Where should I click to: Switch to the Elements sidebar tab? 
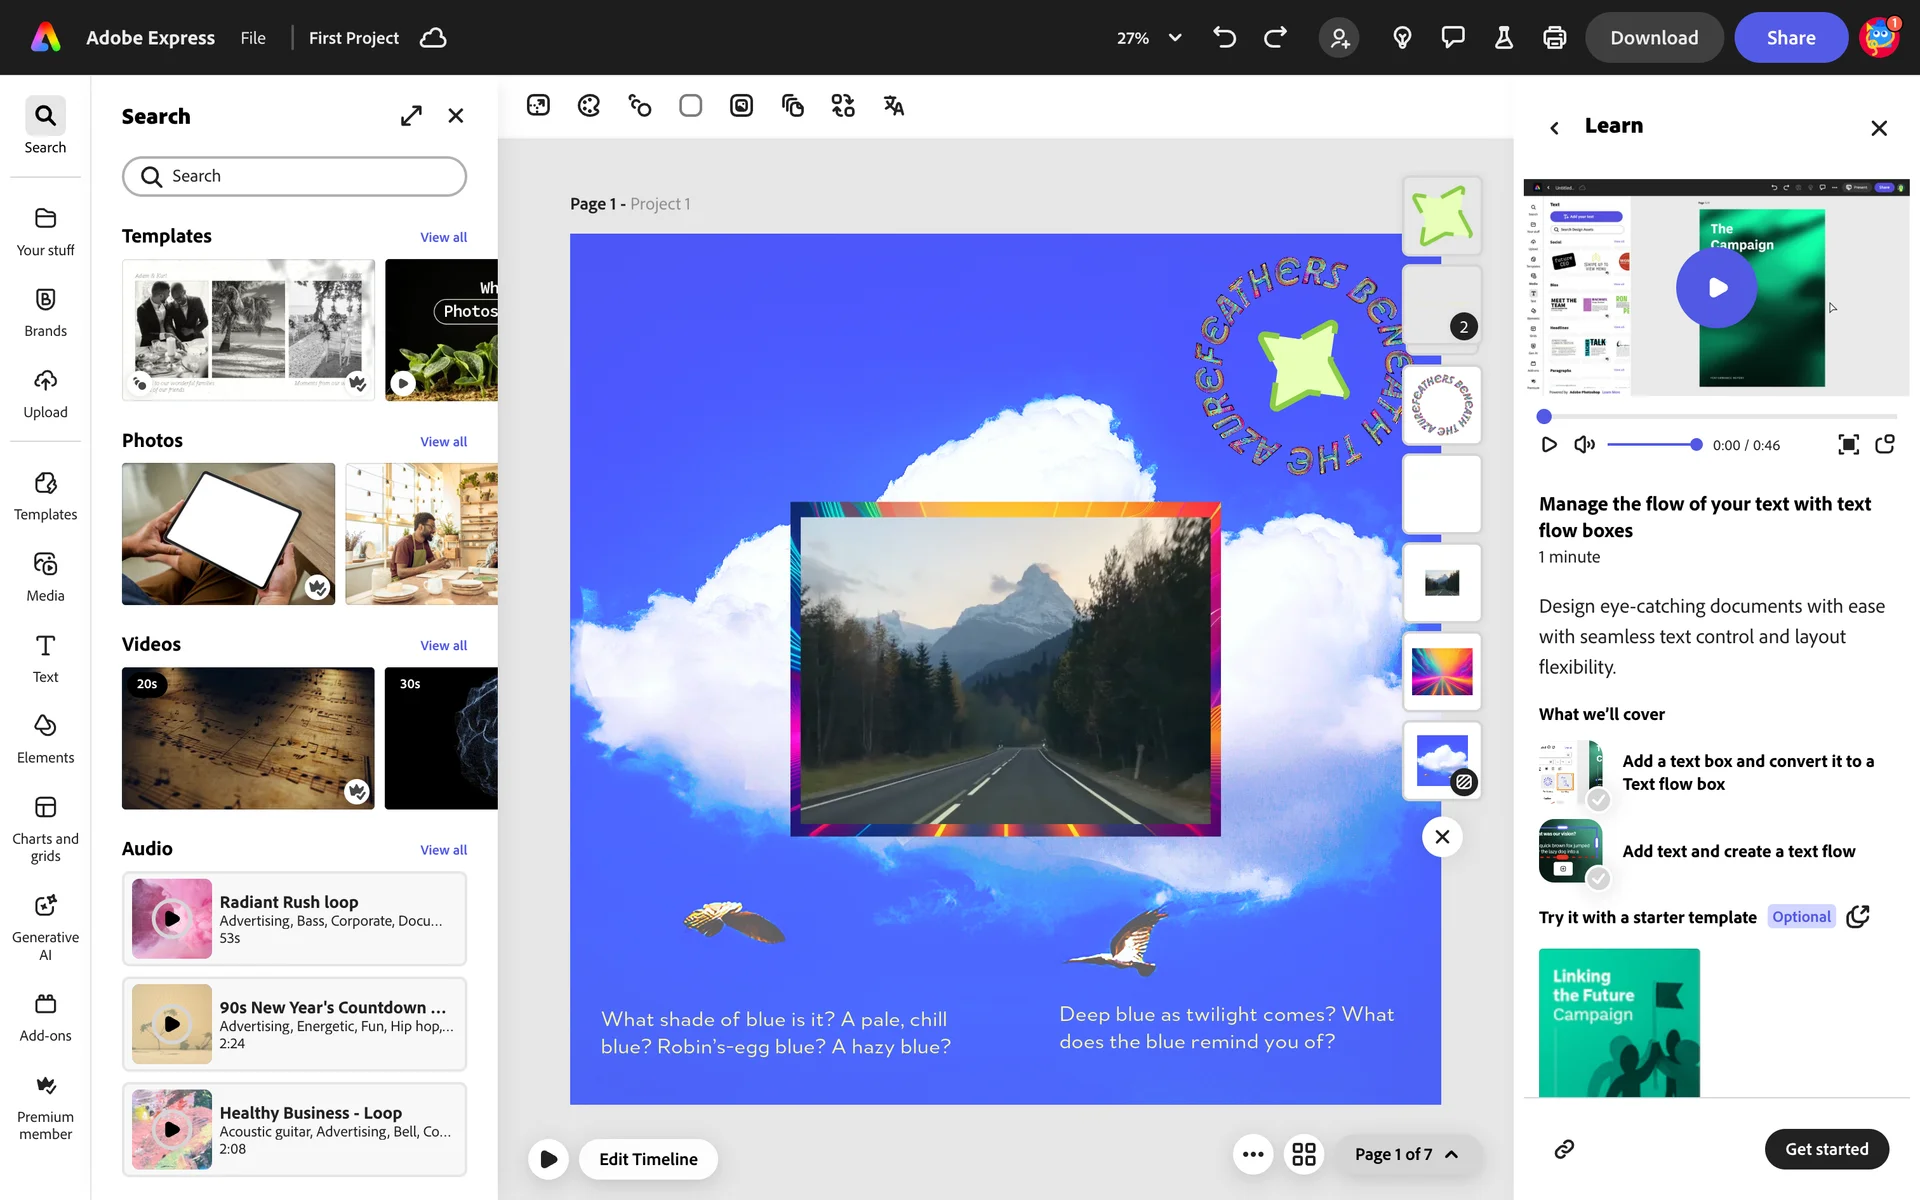click(x=45, y=738)
